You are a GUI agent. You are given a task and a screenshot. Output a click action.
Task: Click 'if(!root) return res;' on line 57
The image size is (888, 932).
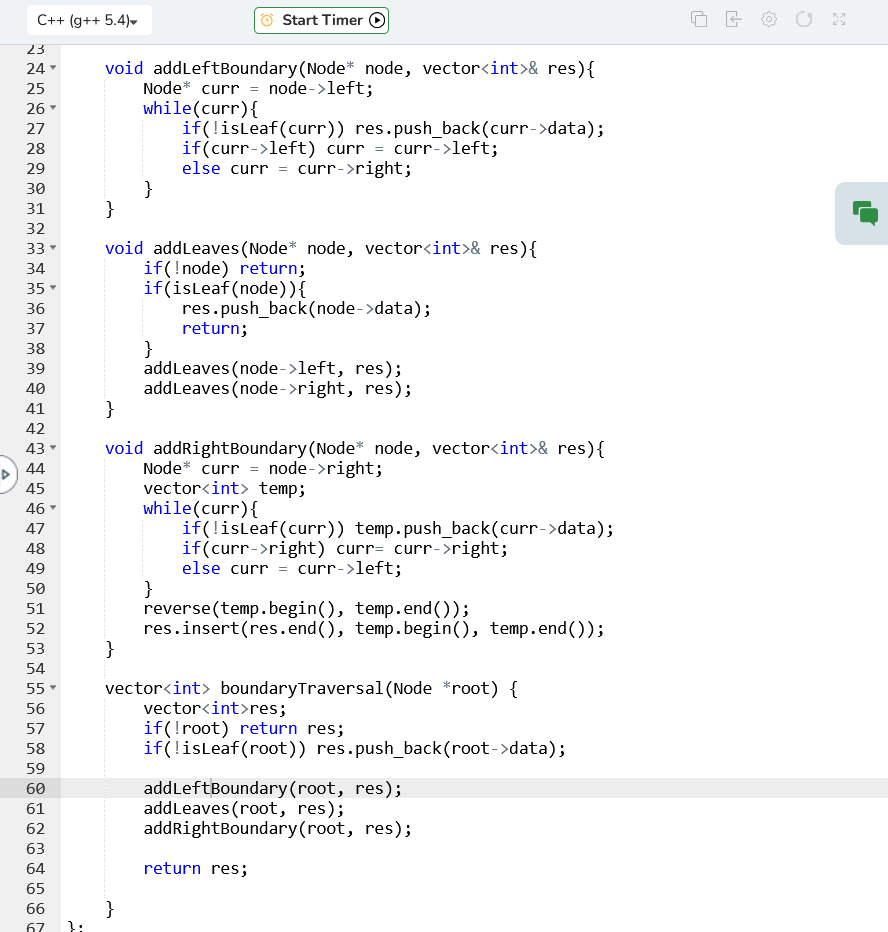tap(244, 729)
